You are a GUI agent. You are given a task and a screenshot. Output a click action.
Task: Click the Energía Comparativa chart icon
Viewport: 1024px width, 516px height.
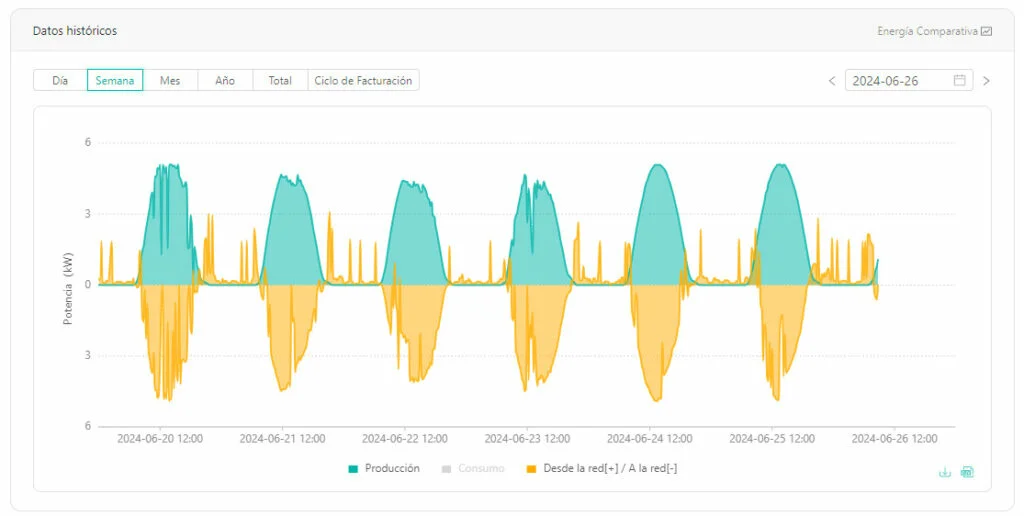point(987,31)
